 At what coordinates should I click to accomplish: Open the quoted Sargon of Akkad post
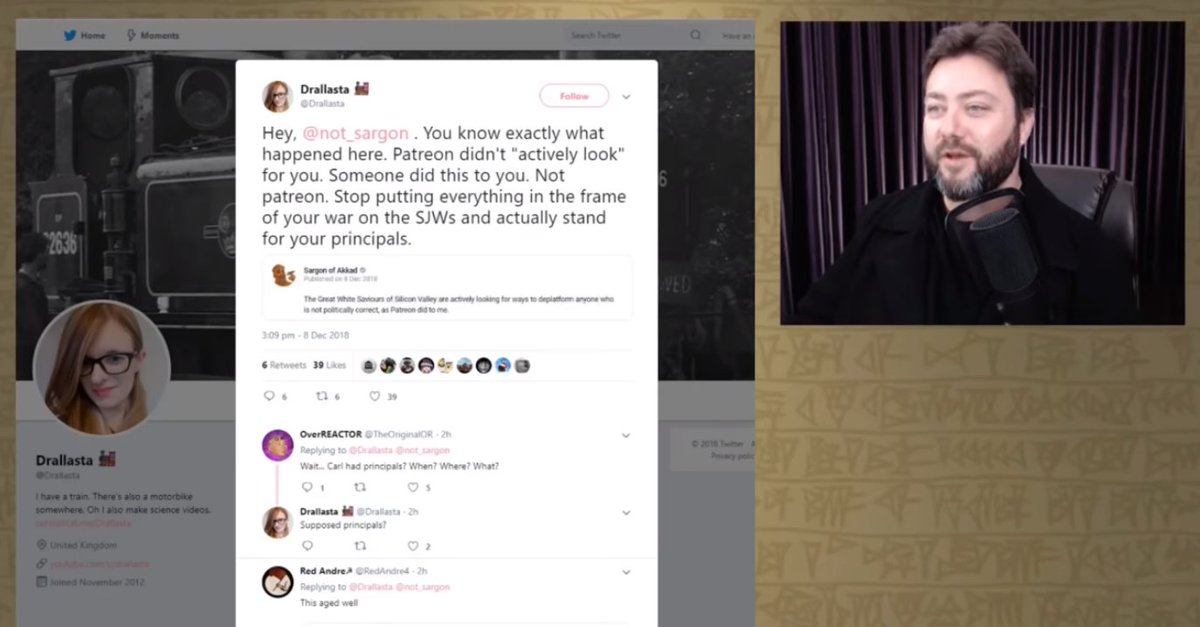(x=447, y=288)
